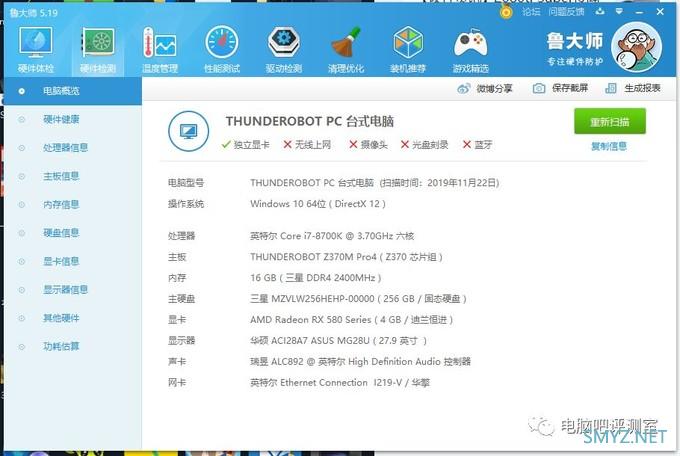
Task: Click 16 GB DDR4 2400MHz memory value
Action: [315, 278]
